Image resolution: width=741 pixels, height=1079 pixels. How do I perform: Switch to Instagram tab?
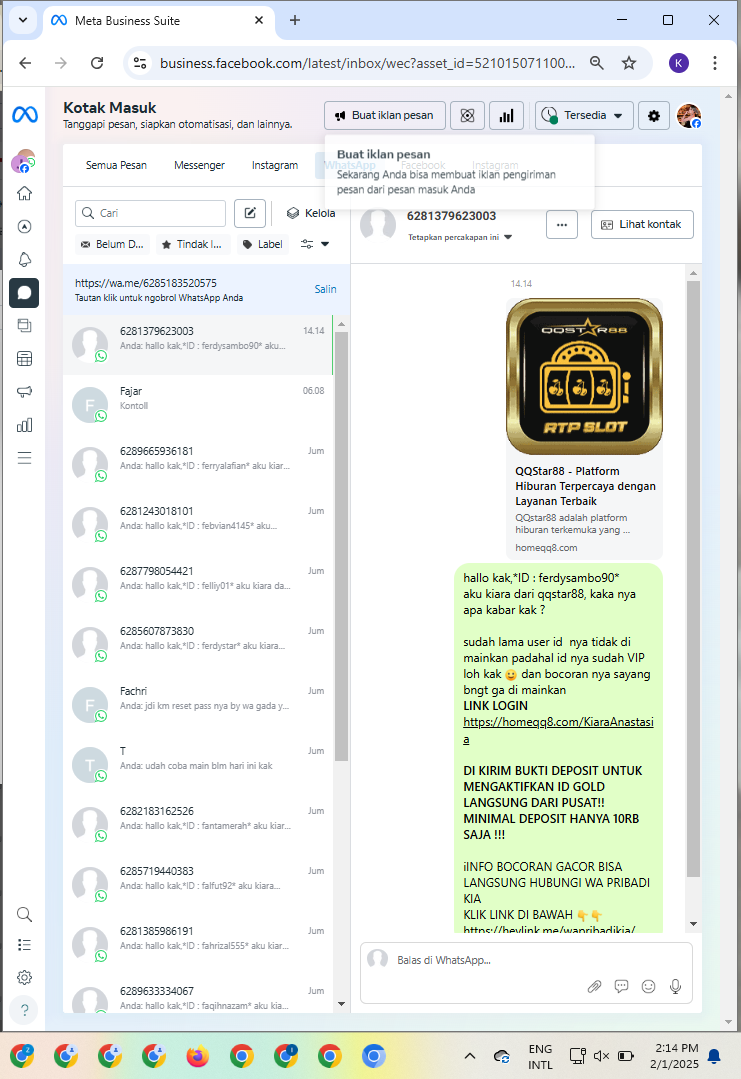(x=275, y=165)
